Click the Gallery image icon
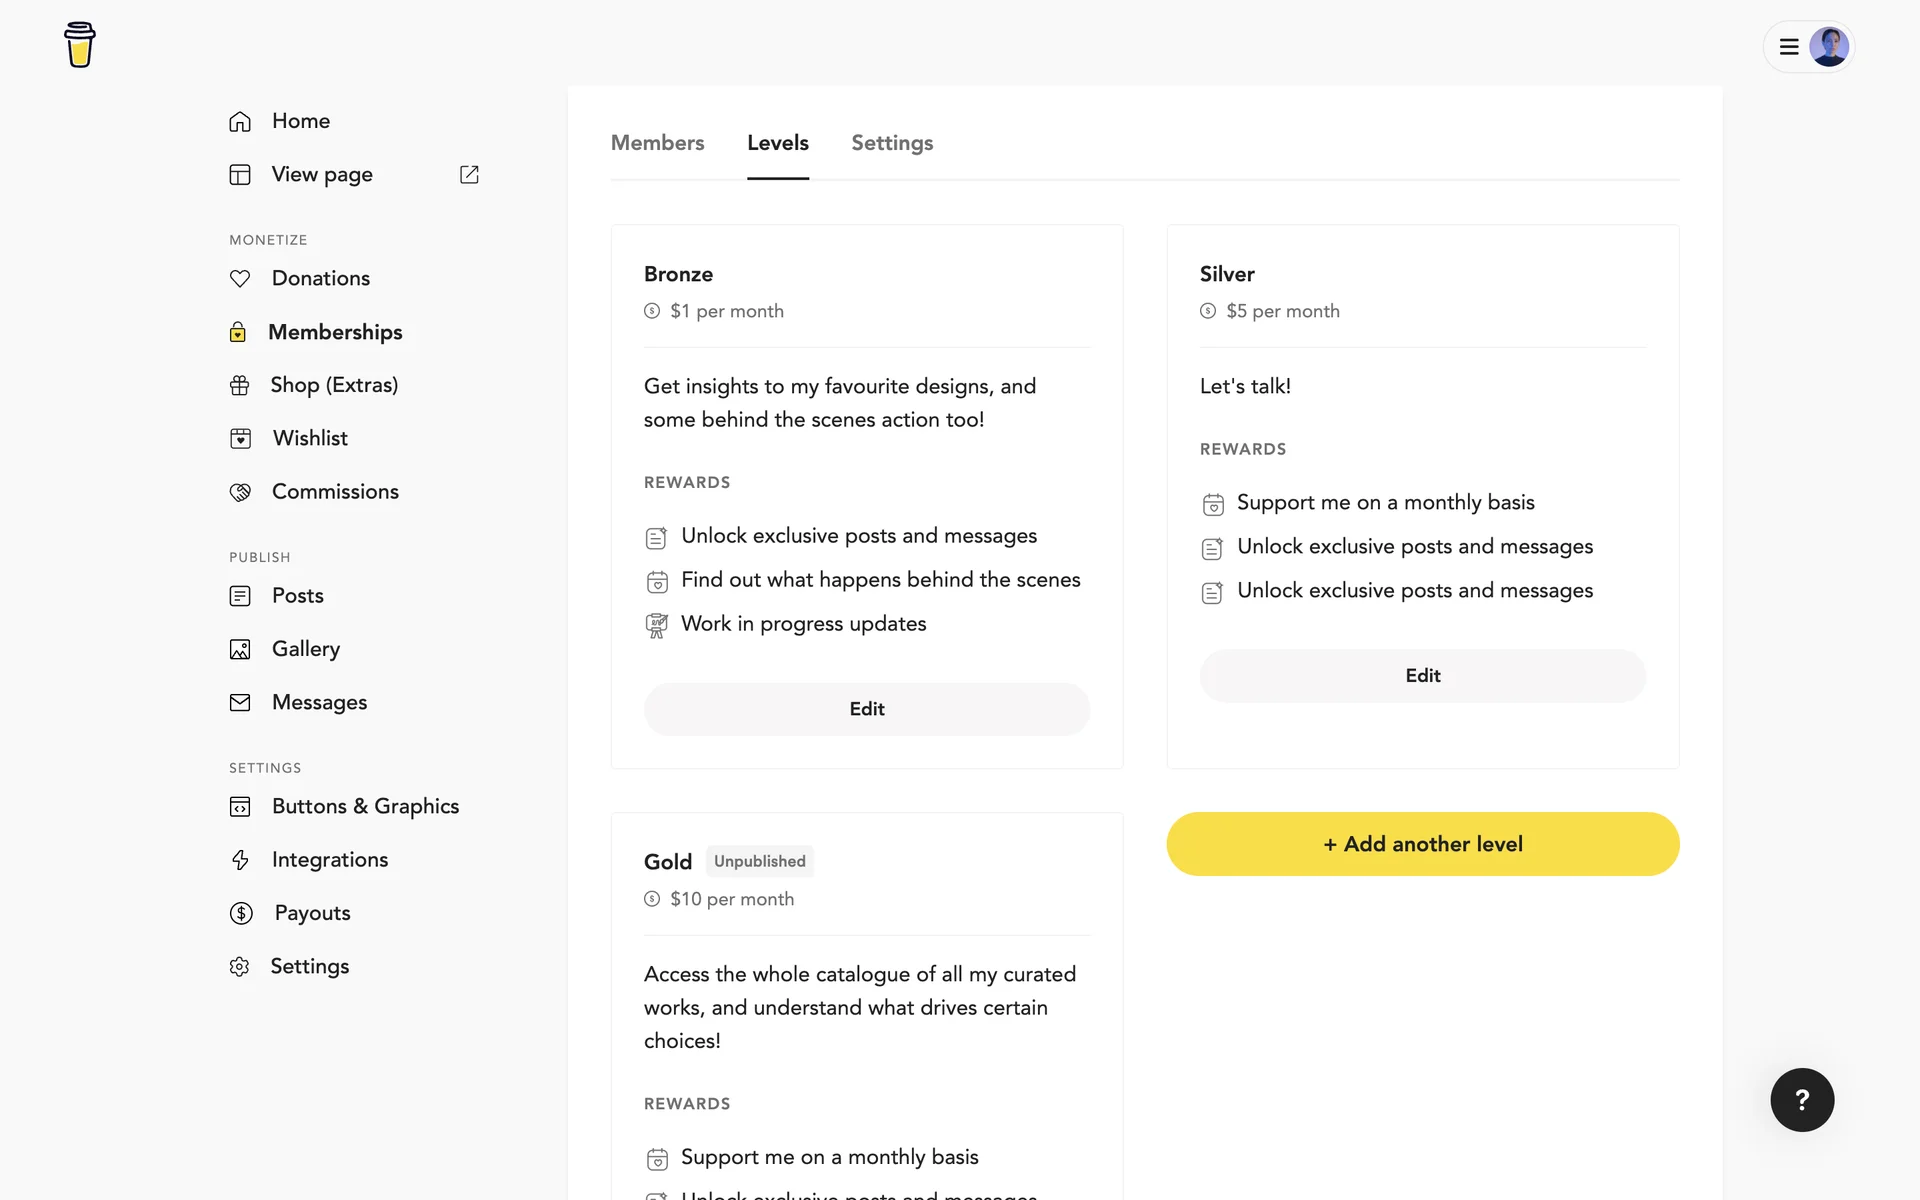The height and width of the screenshot is (1200, 1920). [x=240, y=649]
